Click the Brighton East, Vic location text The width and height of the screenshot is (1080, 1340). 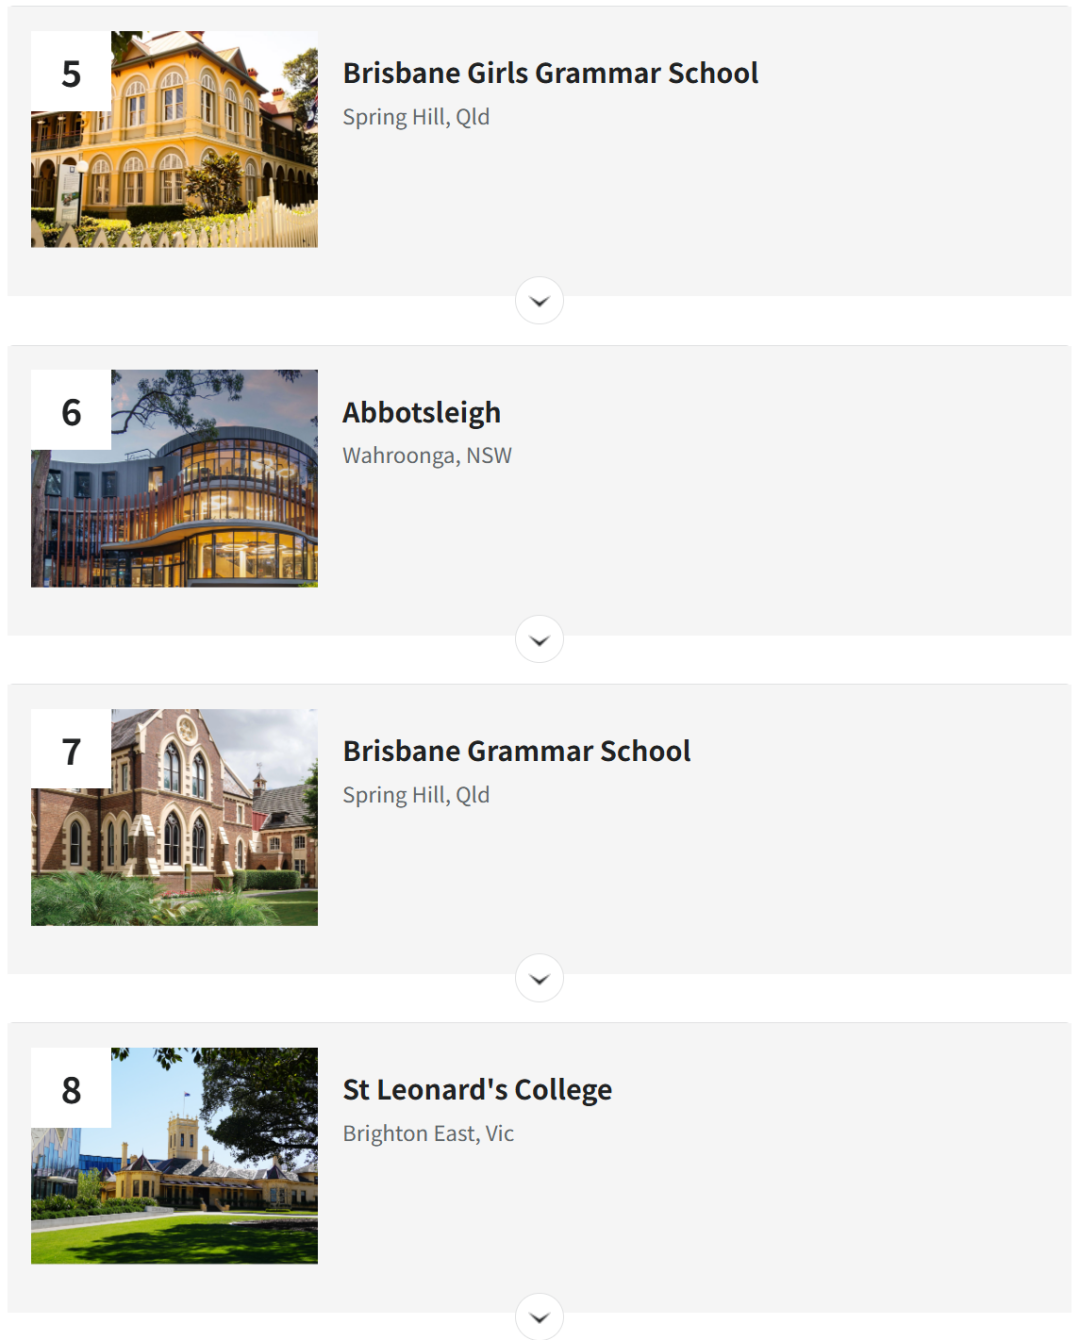(x=428, y=1134)
